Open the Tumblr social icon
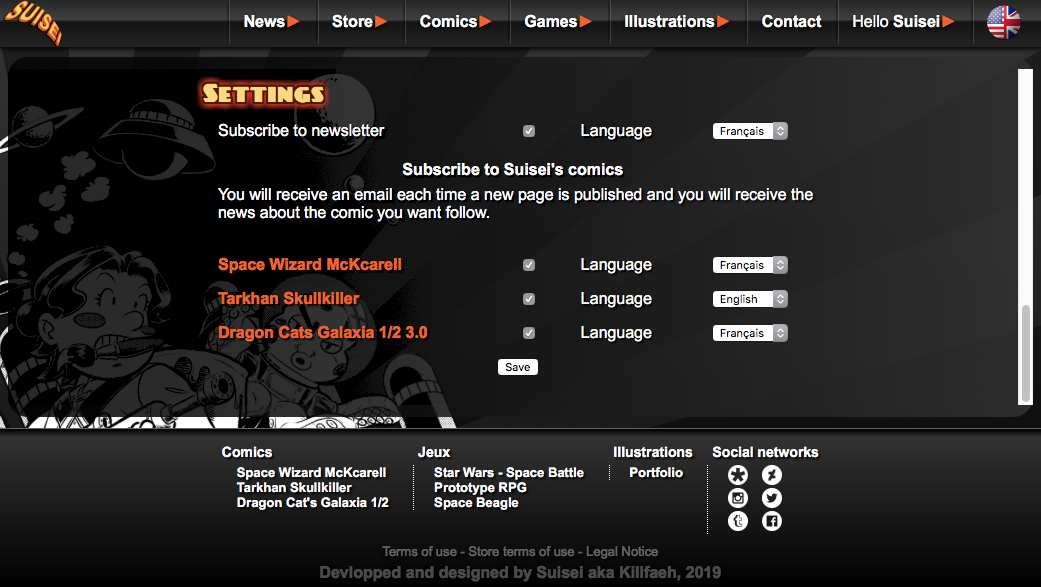 pos(738,521)
